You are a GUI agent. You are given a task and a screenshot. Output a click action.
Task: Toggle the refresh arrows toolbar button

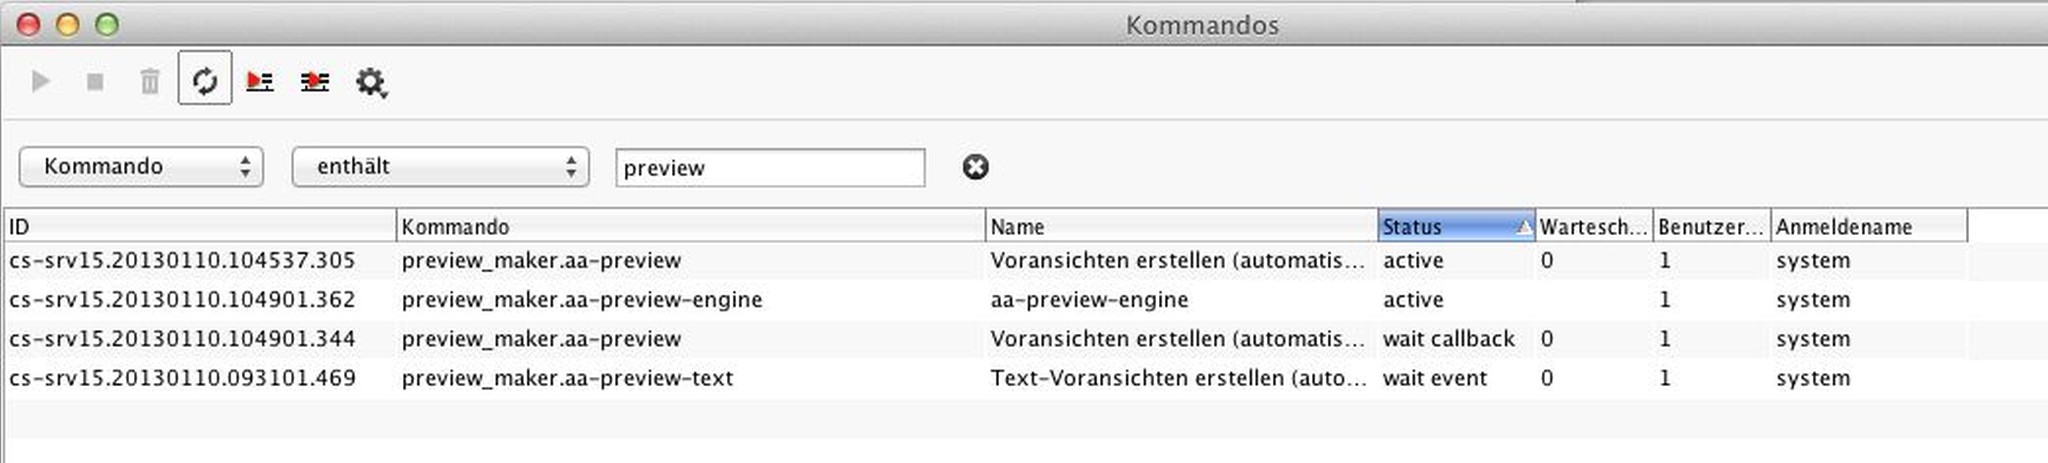pos(205,79)
